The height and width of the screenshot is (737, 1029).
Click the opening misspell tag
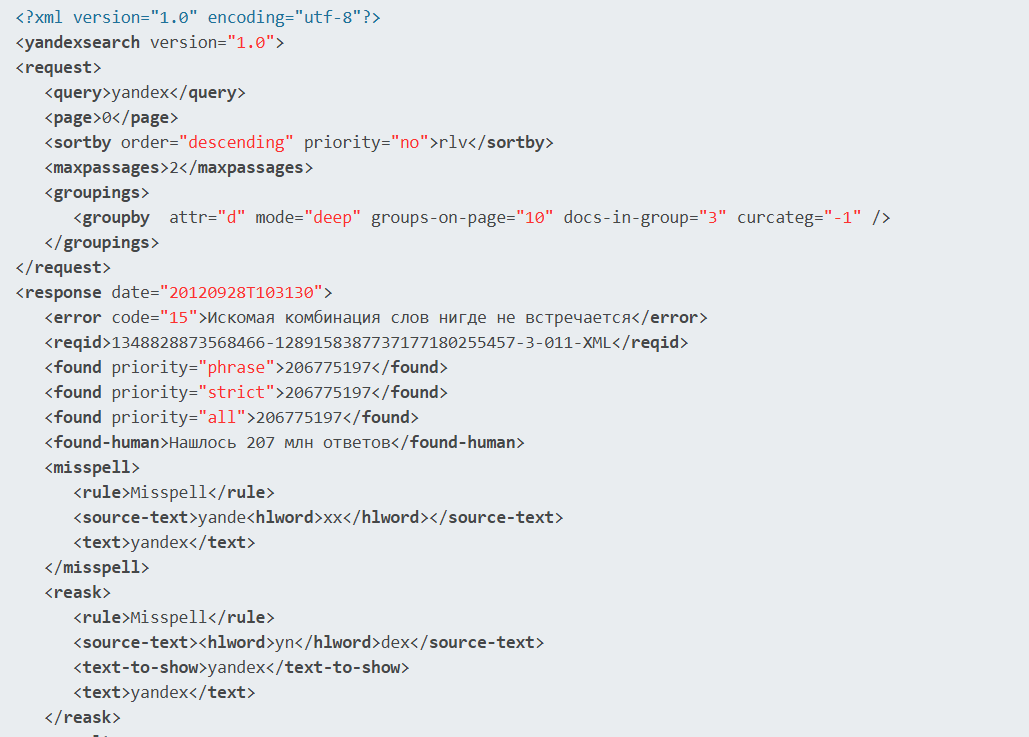pos(92,468)
